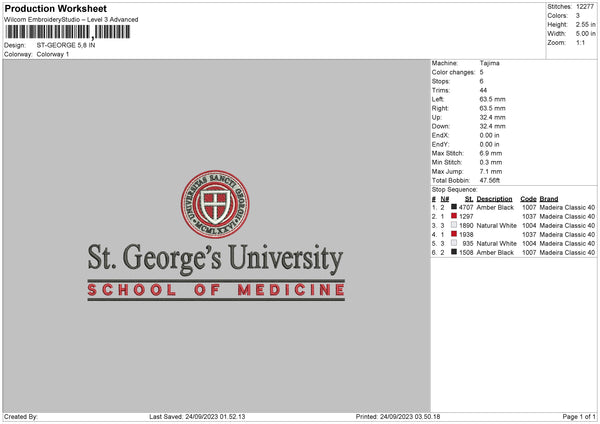Click the 'St.' column header
Image resolution: width=600 pixels, height=424 pixels.
click(x=469, y=199)
